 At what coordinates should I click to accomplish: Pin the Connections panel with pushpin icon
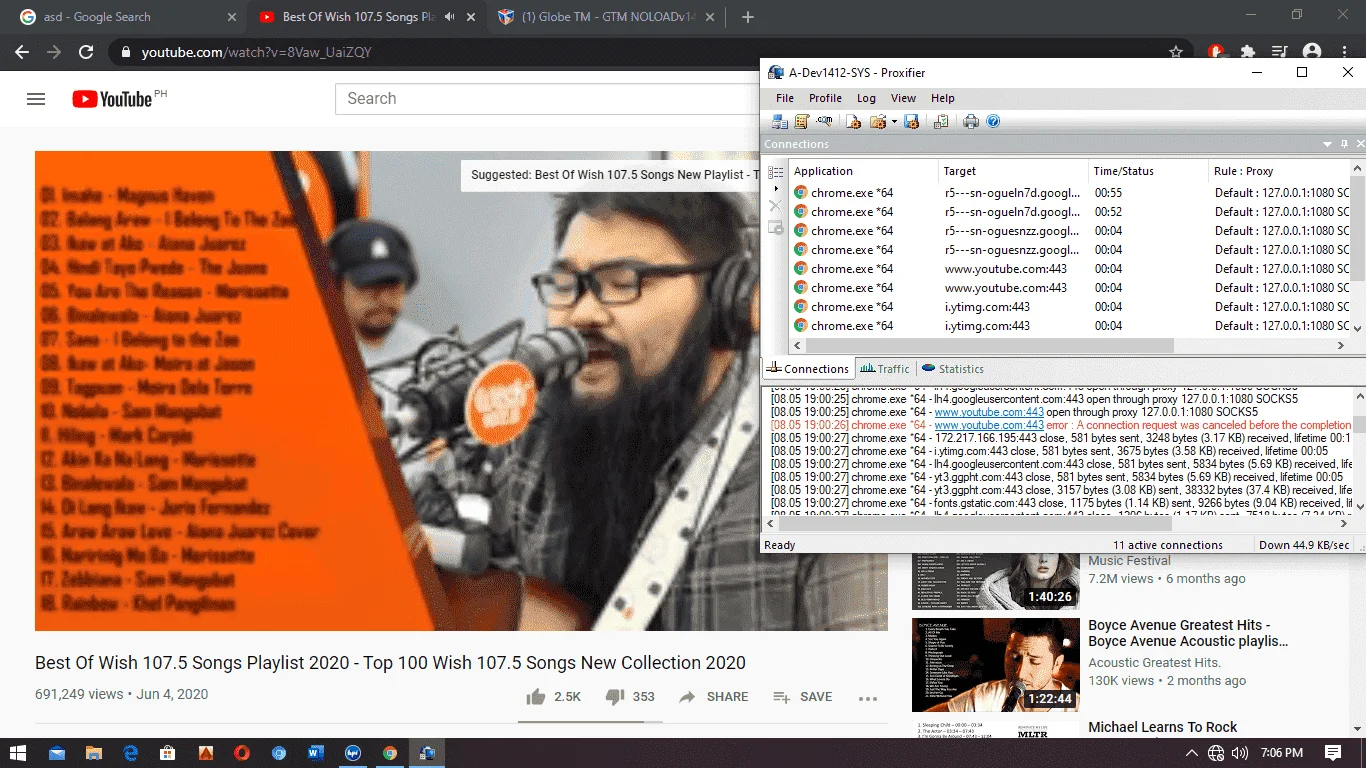(1344, 145)
